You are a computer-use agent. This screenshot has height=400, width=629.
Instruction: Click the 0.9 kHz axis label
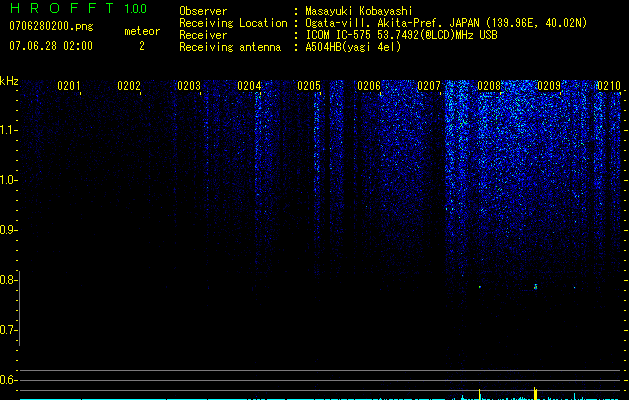click(8, 230)
